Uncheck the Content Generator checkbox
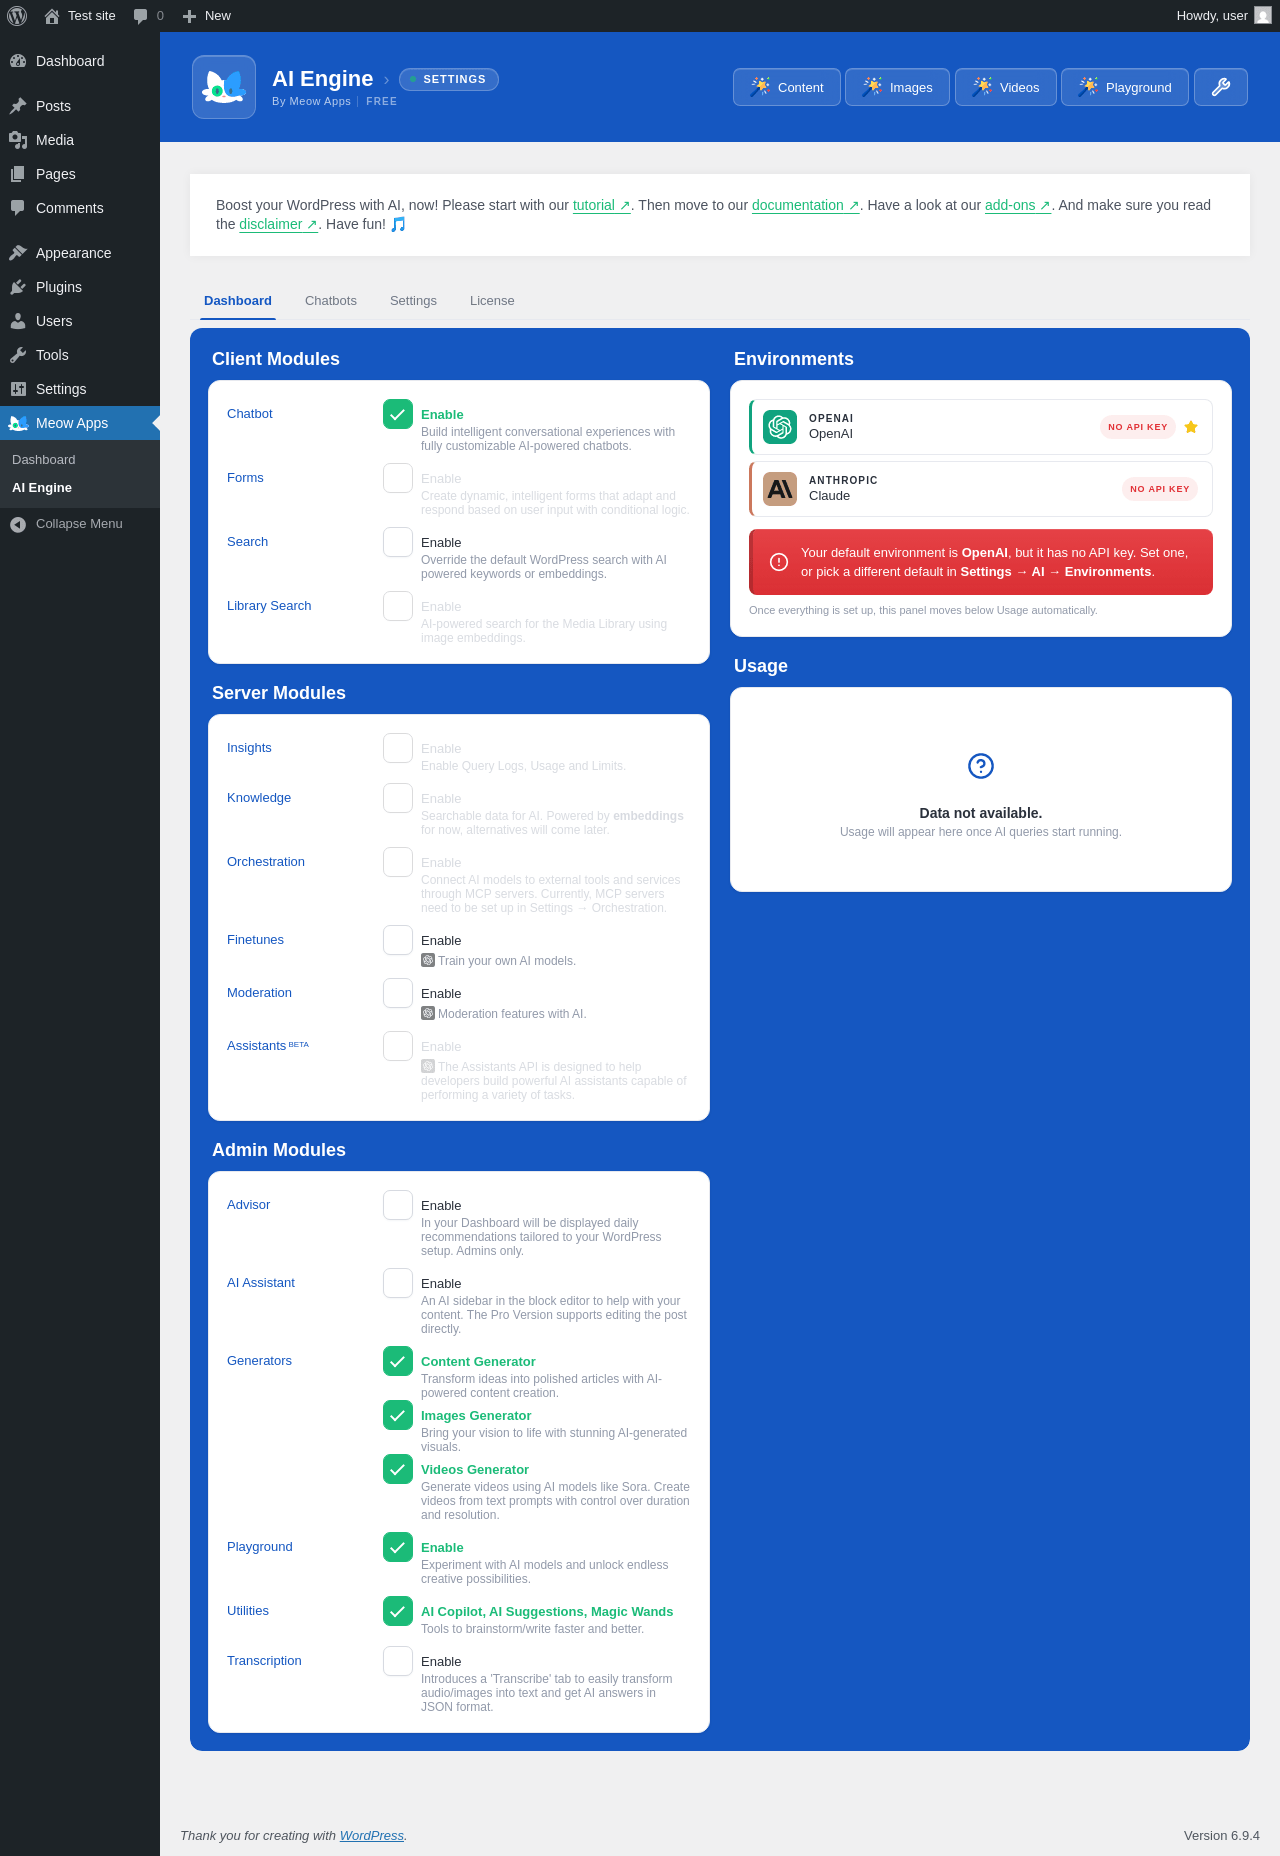Viewport: 1280px width, 1856px height. [398, 1361]
